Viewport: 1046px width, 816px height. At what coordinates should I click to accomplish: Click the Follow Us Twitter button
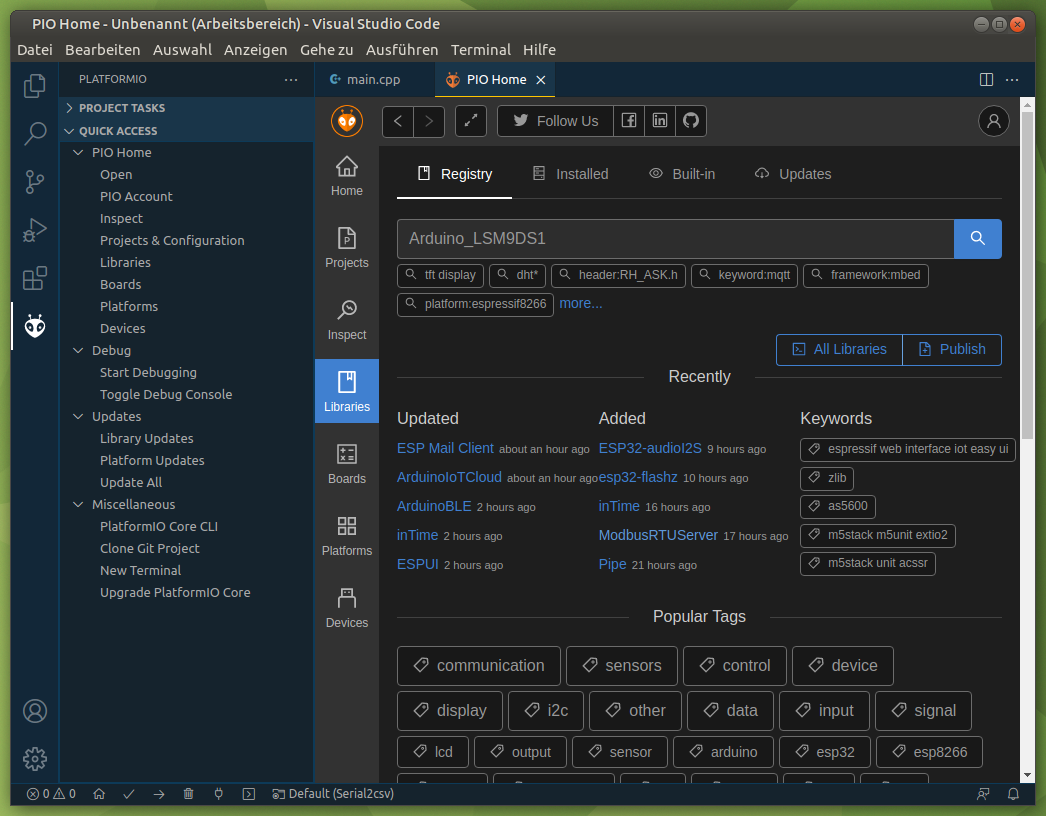click(x=555, y=121)
